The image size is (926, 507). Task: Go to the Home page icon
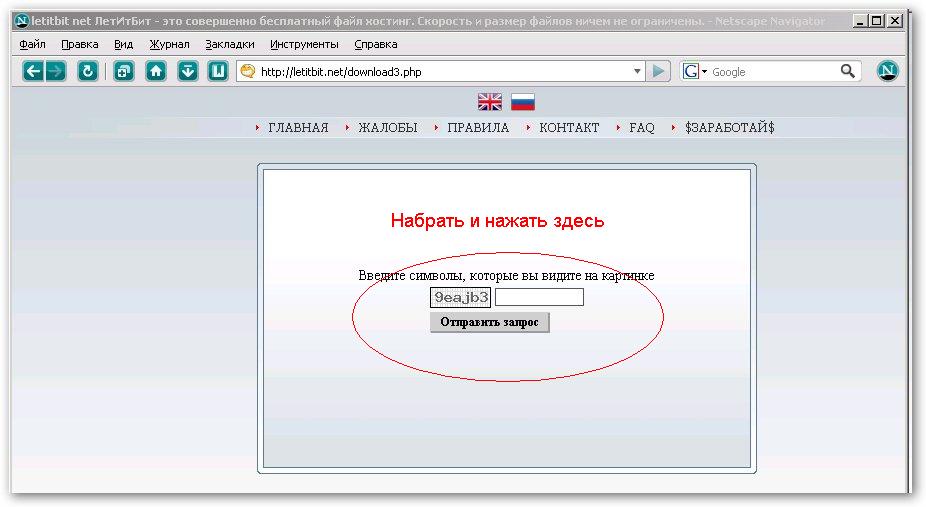(x=156, y=71)
